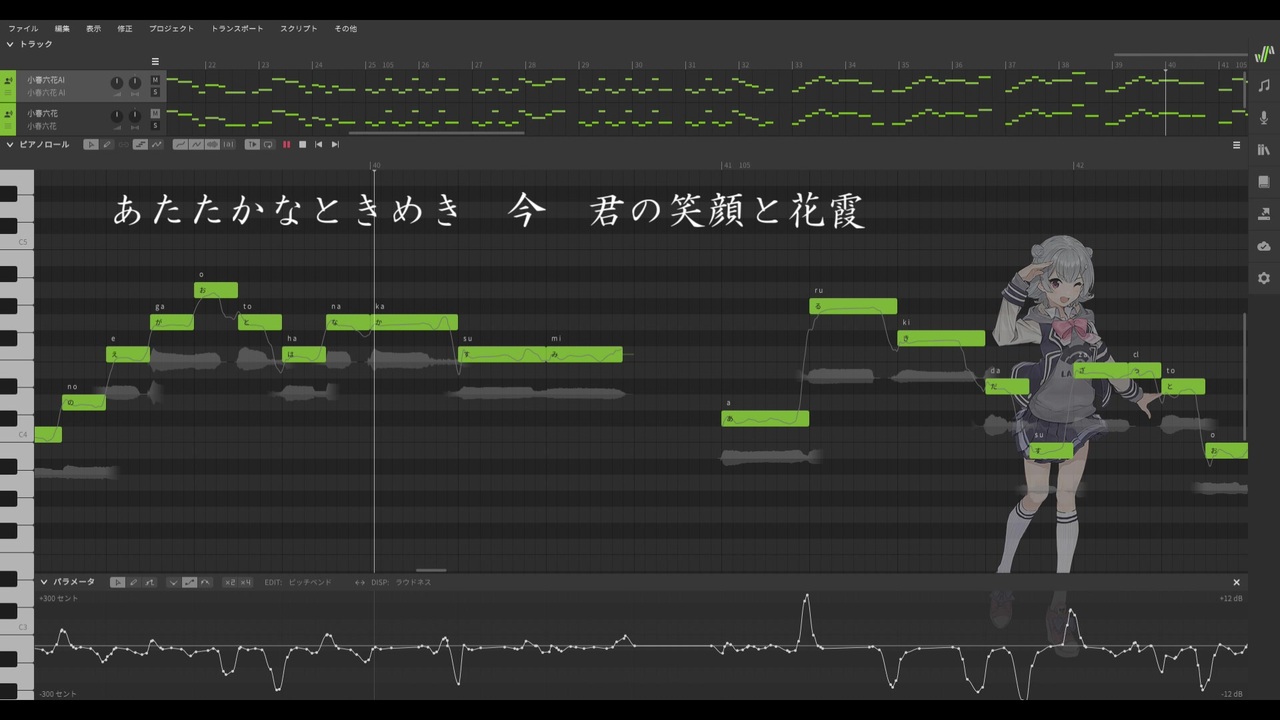Stop playback with the square stop button
The image size is (1280, 720).
pyautogui.click(x=303, y=145)
